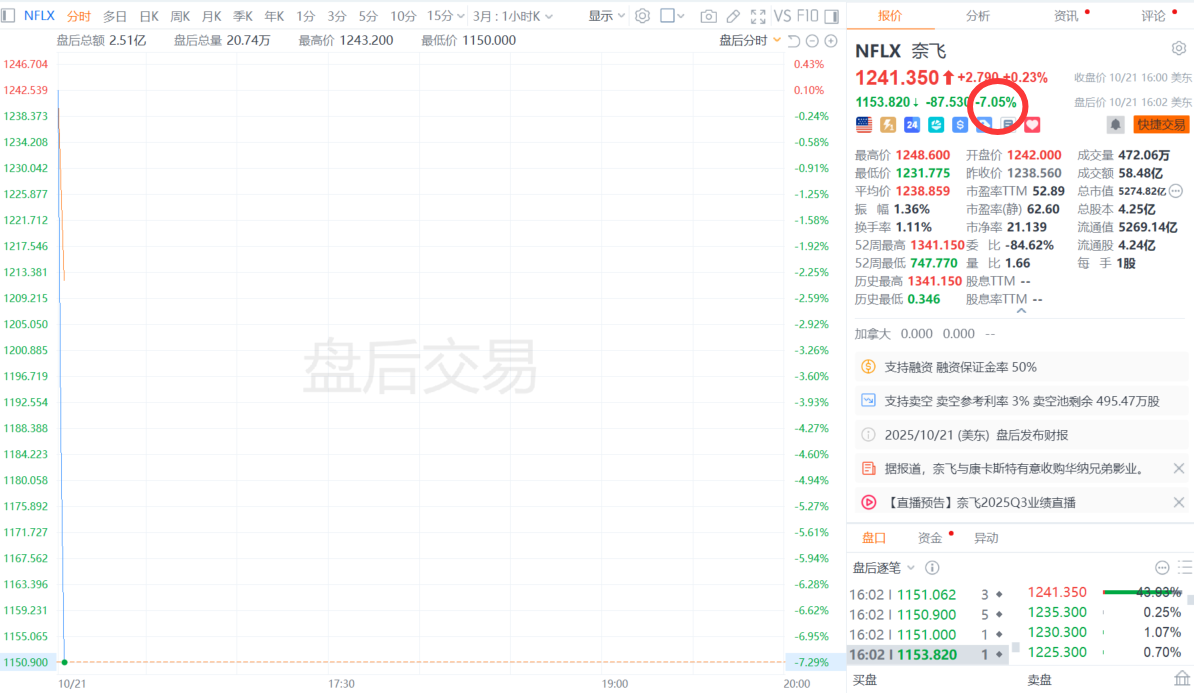The image size is (1194, 693).
Task: Click the 快捷交易 quick trade button
Action: pos(1160,125)
